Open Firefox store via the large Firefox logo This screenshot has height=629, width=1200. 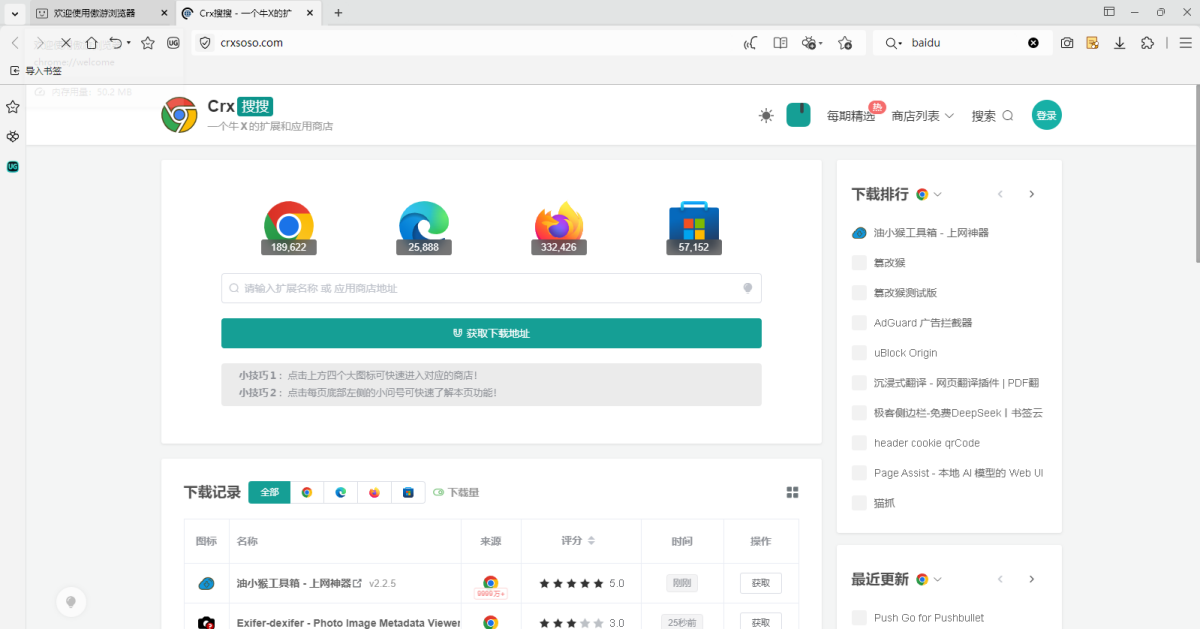(x=558, y=220)
